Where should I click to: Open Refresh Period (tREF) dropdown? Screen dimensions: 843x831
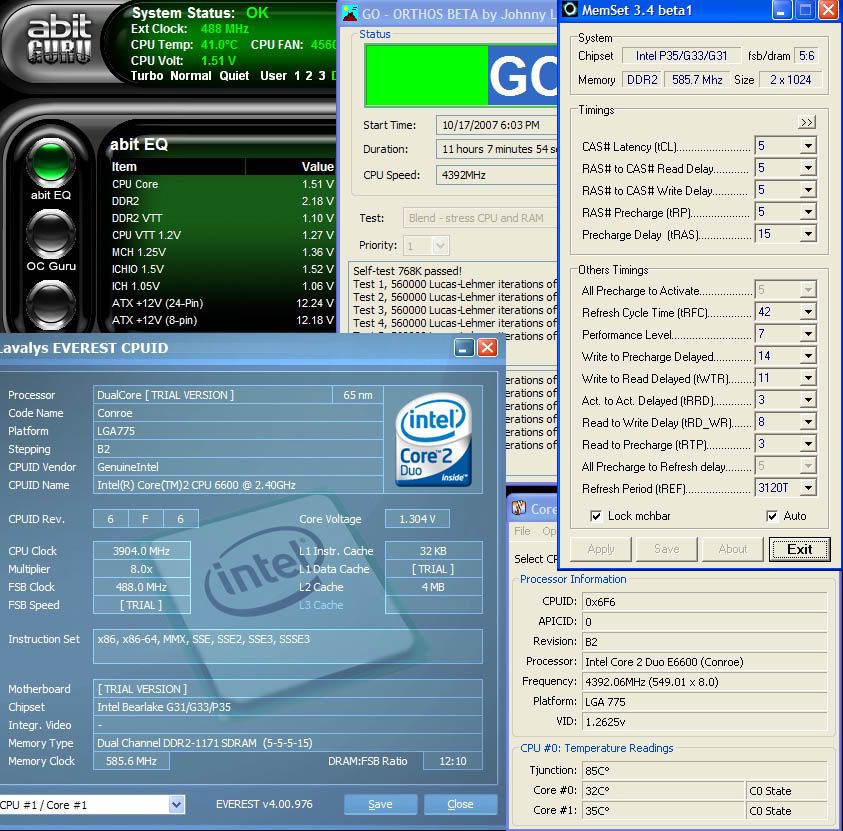click(808, 488)
